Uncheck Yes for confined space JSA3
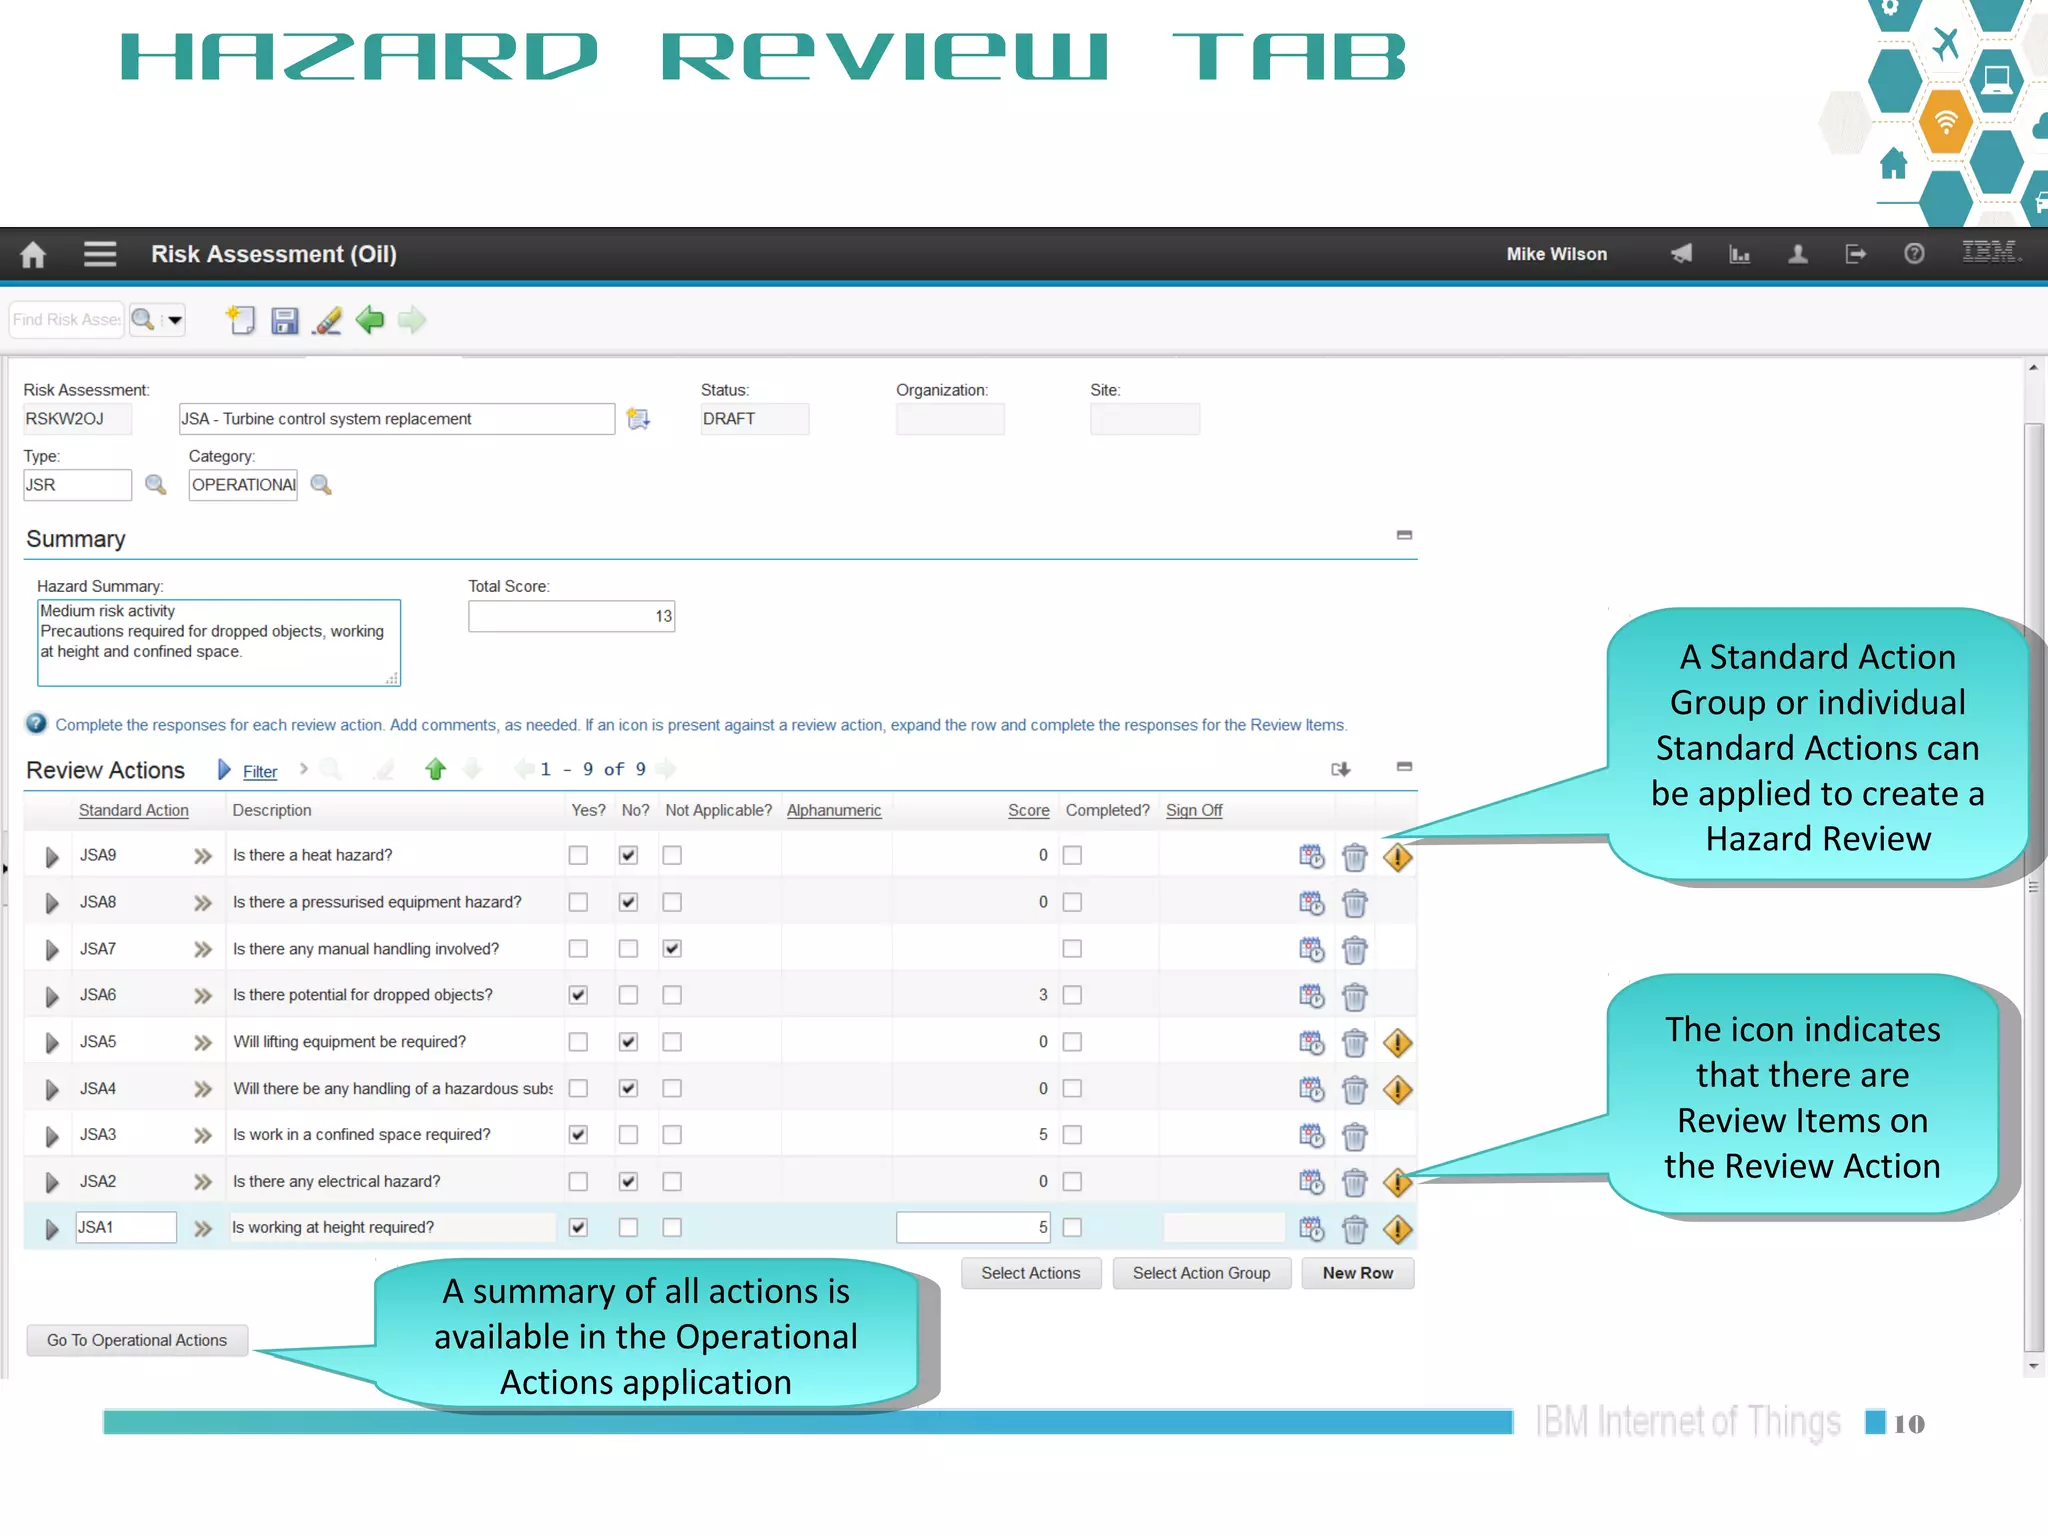The width and height of the screenshot is (2048, 1536). coord(578,1135)
